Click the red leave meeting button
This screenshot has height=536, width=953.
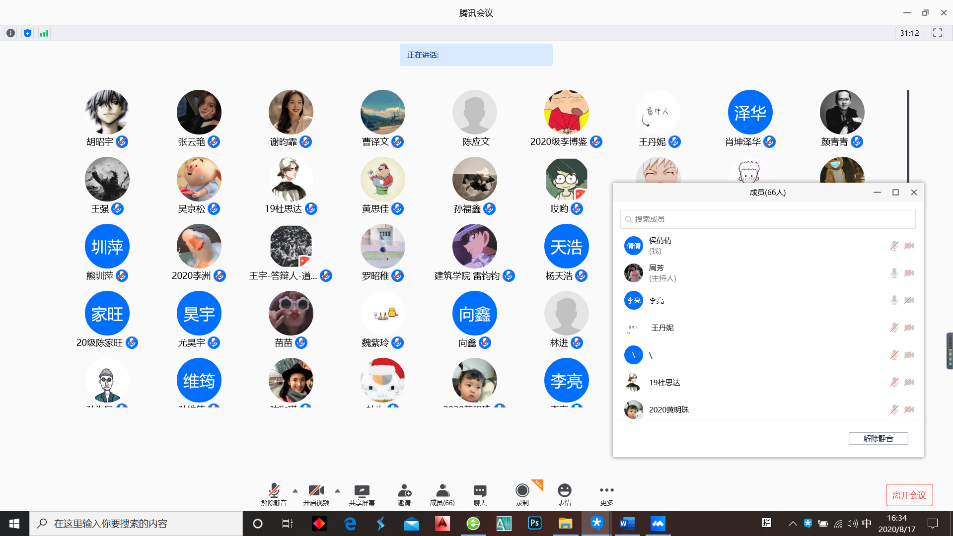coord(909,495)
